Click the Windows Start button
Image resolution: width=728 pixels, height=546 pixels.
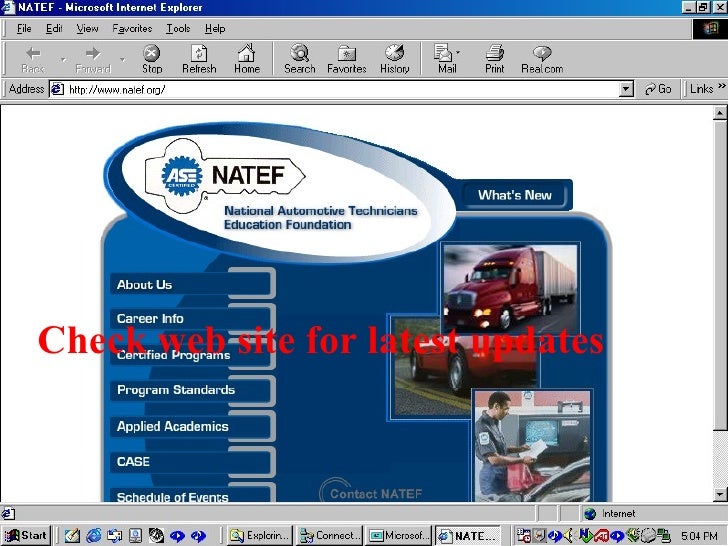click(27, 535)
